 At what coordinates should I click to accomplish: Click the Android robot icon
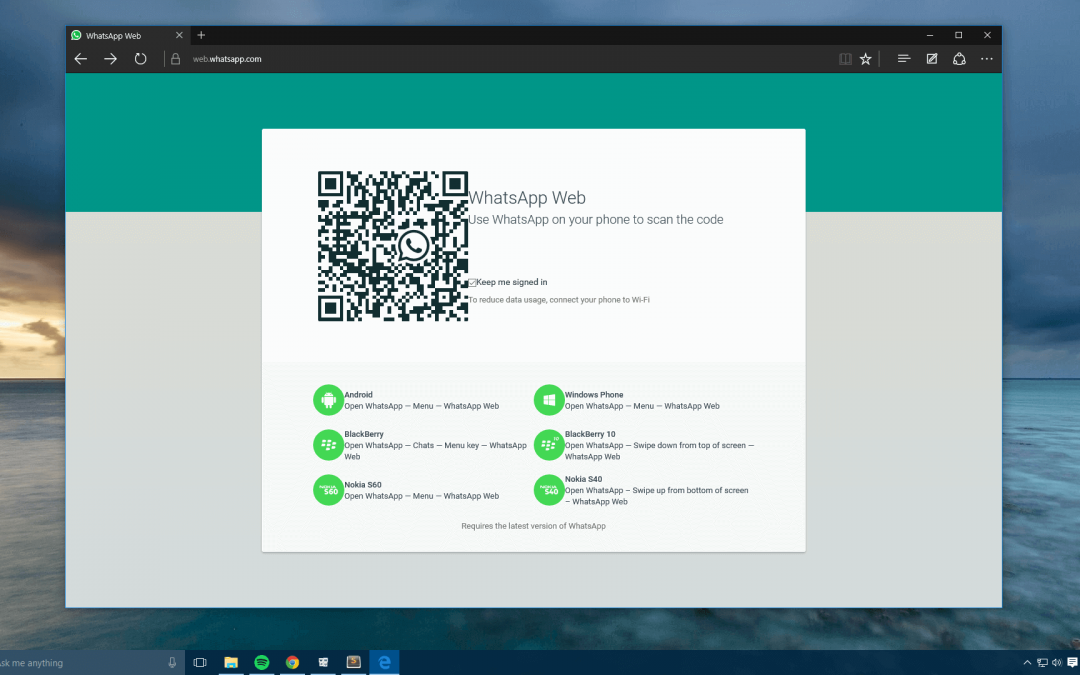[329, 399]
